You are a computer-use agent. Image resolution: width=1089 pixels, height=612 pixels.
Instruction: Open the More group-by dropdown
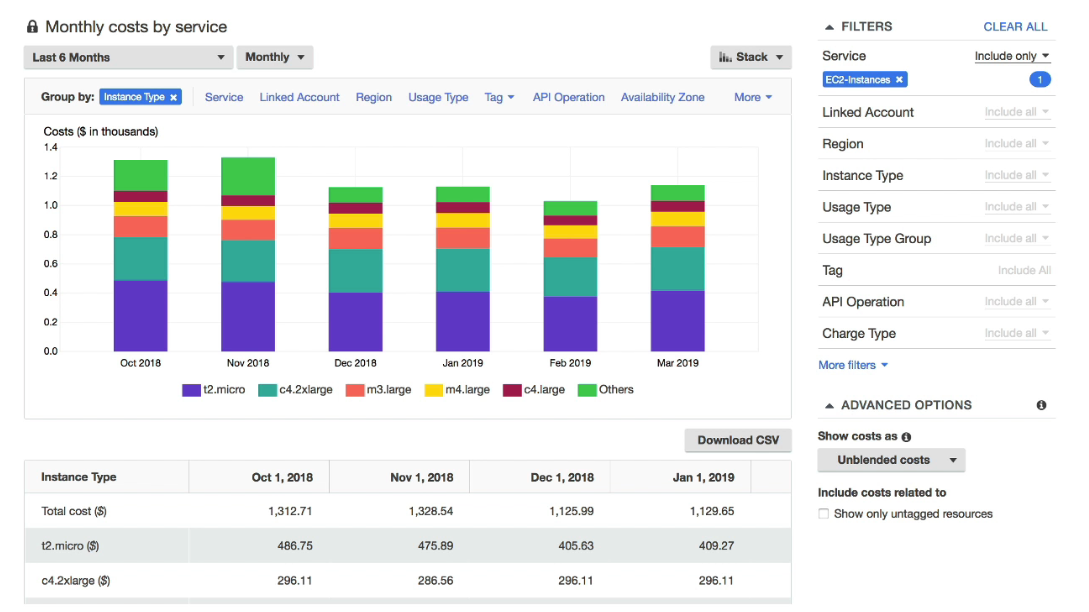point(753,97)
